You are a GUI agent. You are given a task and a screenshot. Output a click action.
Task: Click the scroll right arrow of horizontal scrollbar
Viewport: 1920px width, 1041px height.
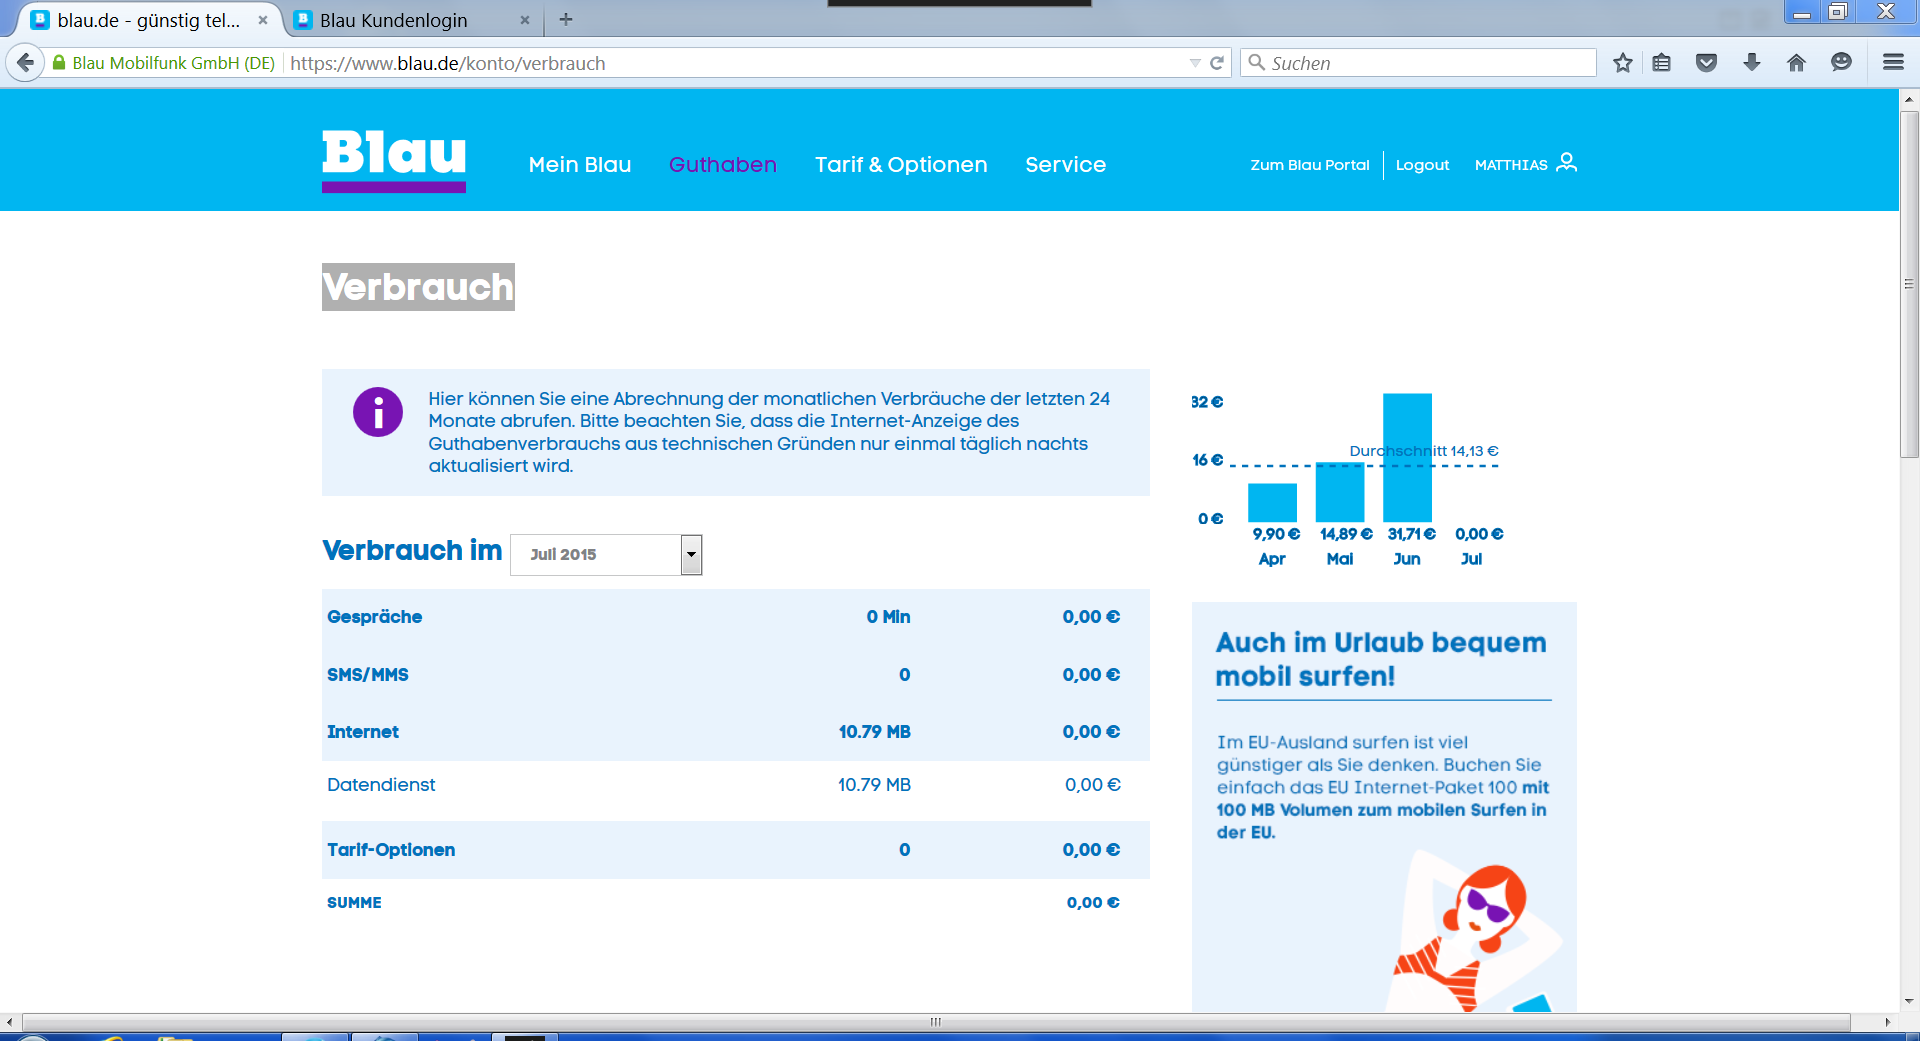tap(1887, 1022)
